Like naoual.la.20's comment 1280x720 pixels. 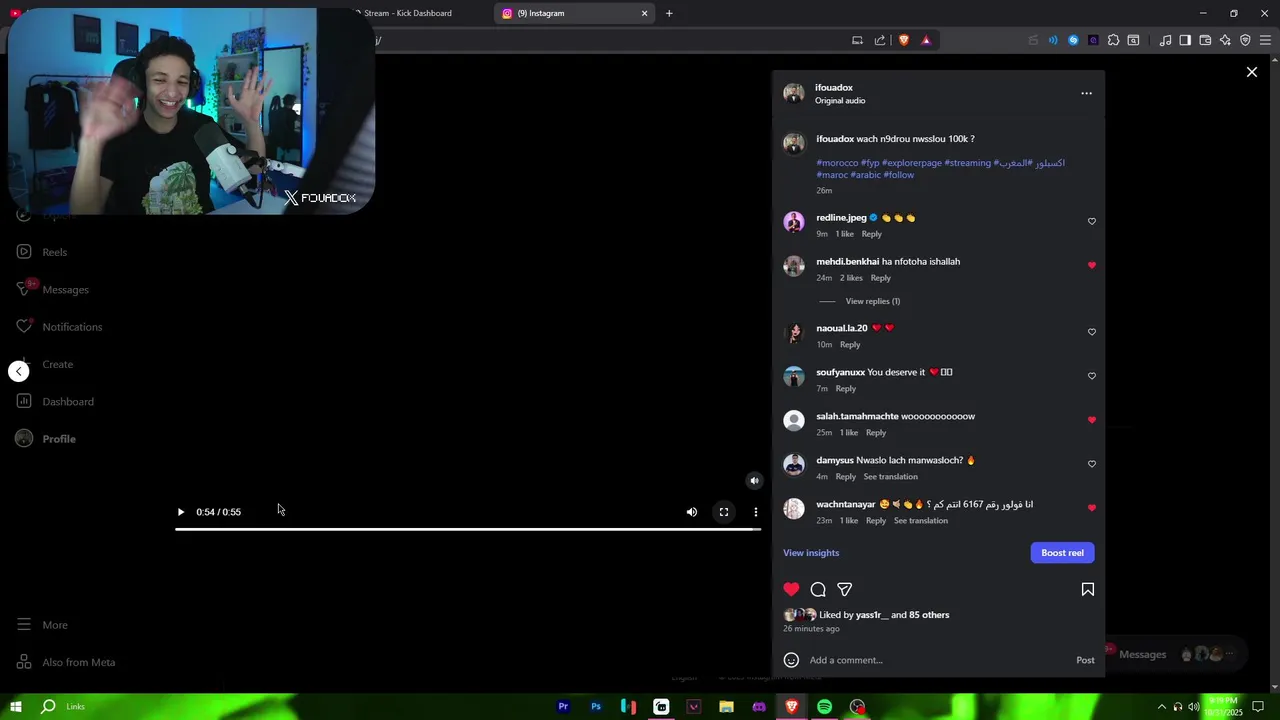[1091, 332]
